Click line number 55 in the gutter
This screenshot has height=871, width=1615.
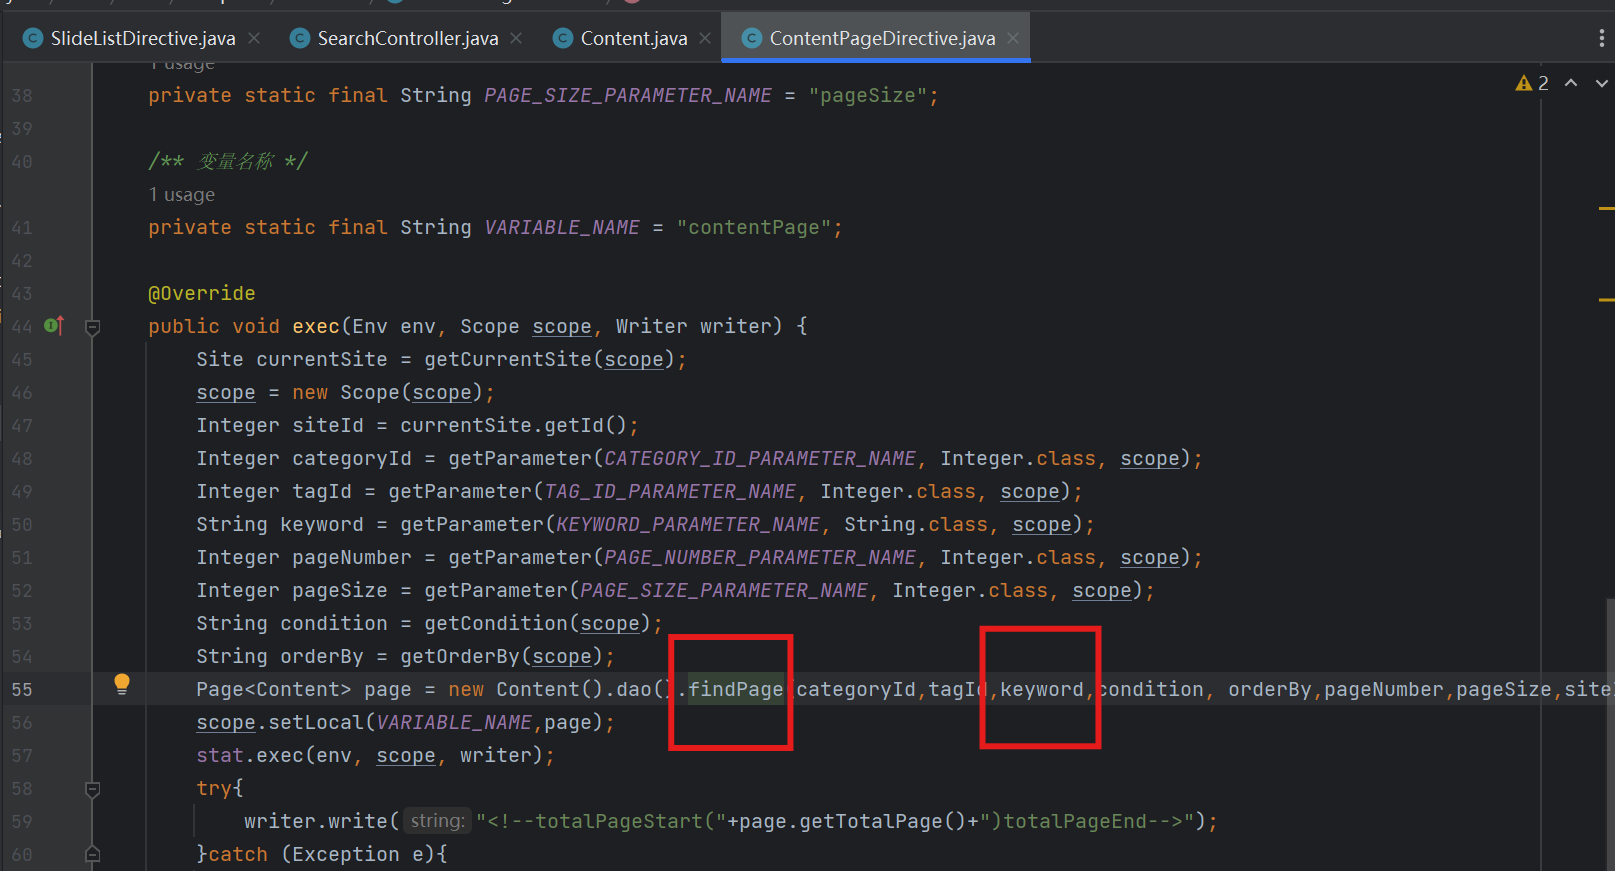(x=22, y=689)
